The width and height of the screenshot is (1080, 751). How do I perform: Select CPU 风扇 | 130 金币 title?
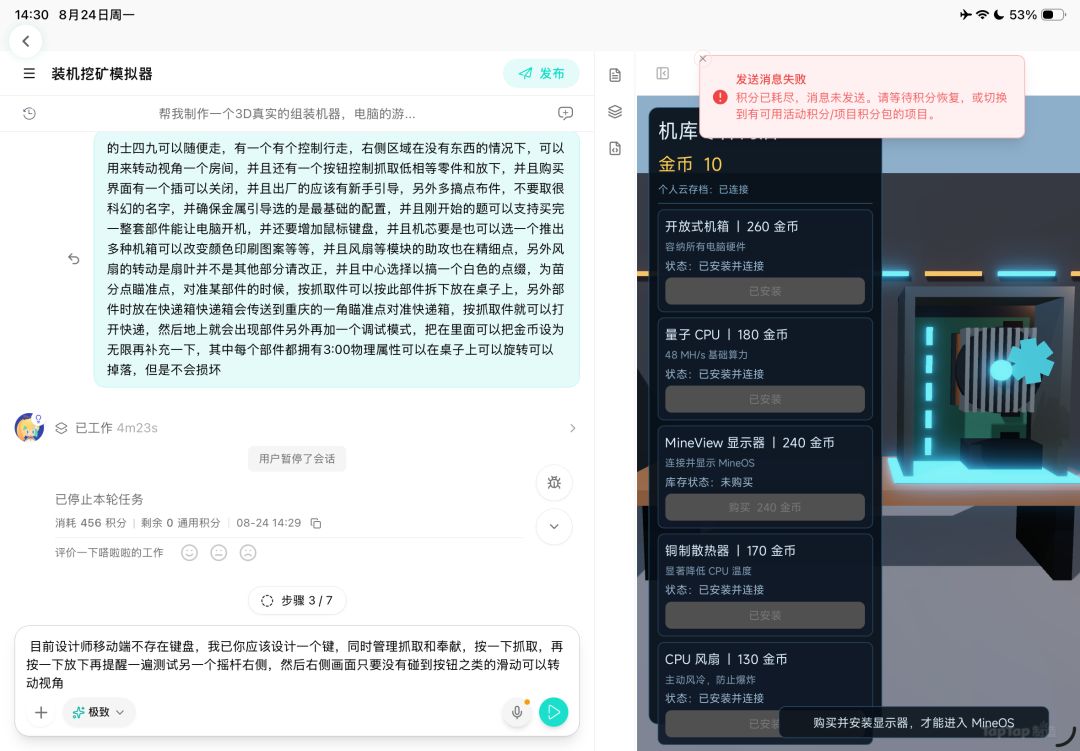click(726, 659)
